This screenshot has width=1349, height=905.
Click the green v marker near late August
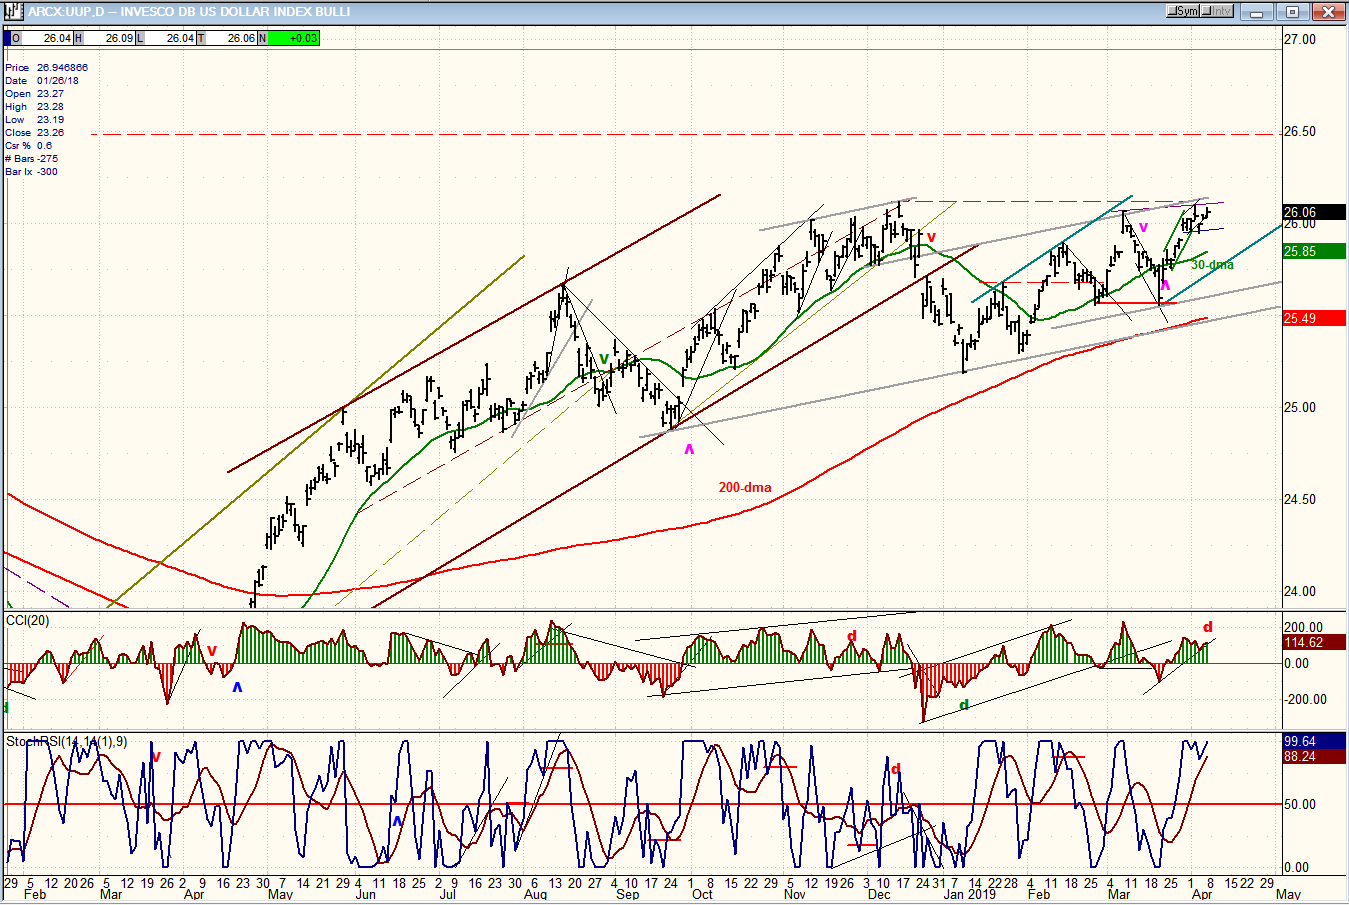pos(604,358)
